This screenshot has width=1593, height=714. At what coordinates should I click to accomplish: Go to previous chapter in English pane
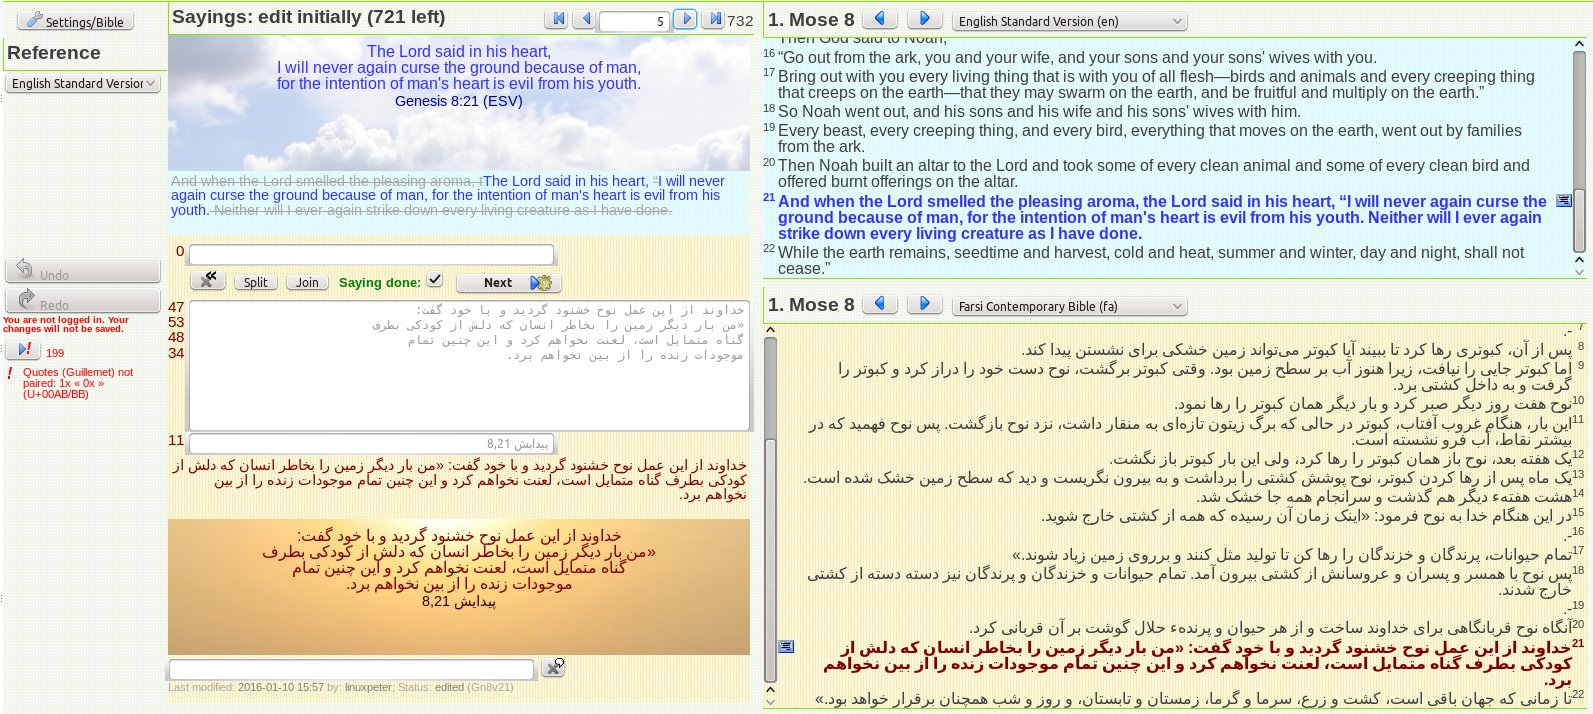pos(880,19)
